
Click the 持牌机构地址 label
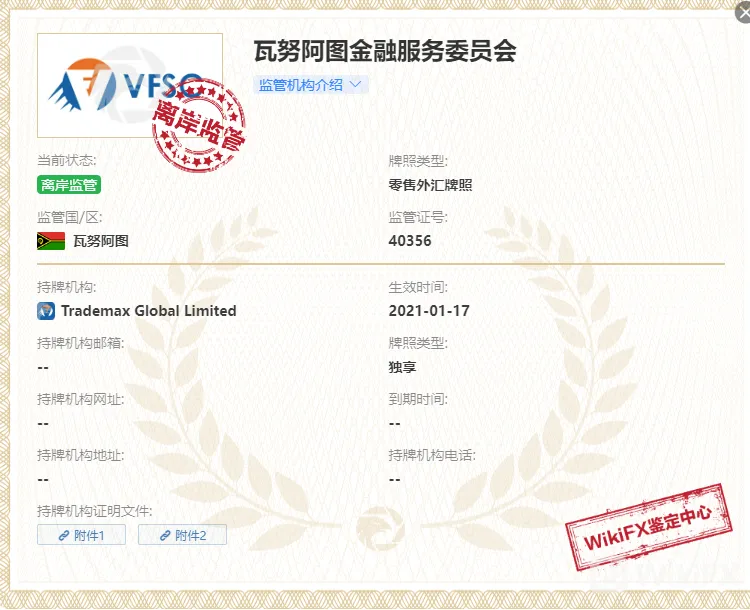[80, 455]
